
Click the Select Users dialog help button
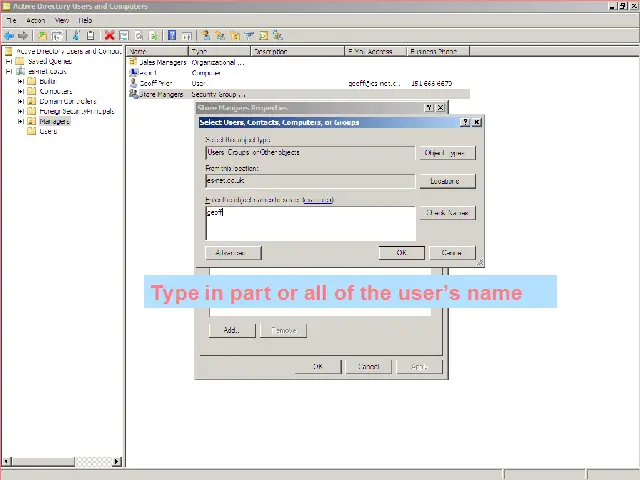tap(465, 122)
